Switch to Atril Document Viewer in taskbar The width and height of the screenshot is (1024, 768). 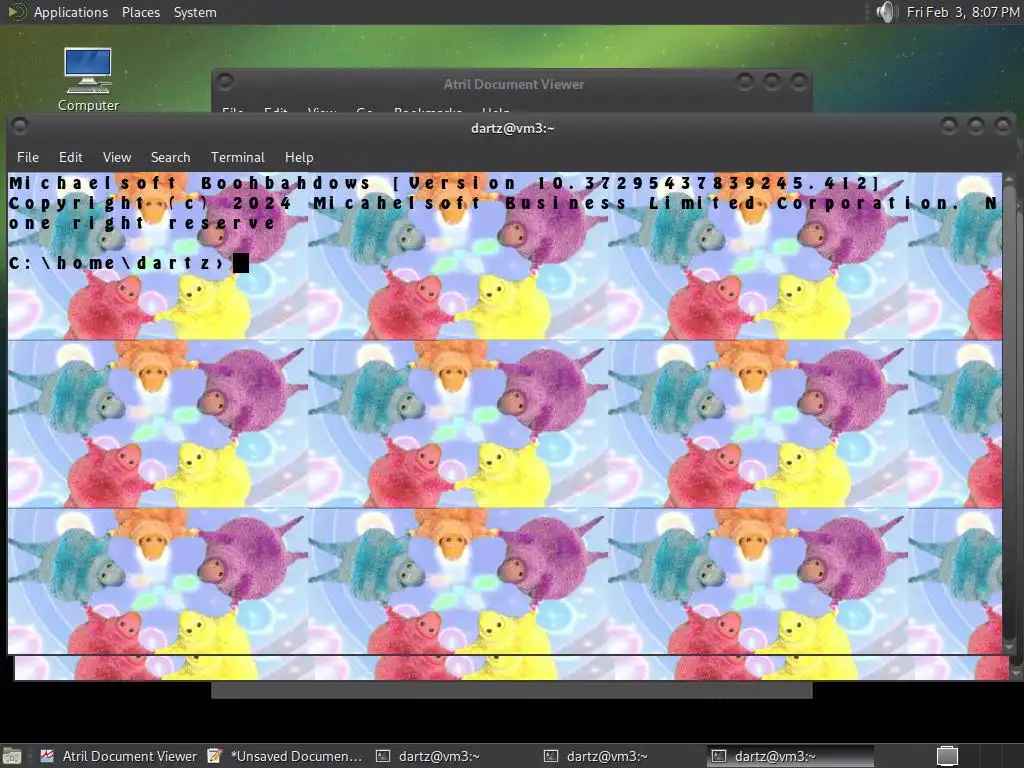pyautogui.click(x=119, y=756)
